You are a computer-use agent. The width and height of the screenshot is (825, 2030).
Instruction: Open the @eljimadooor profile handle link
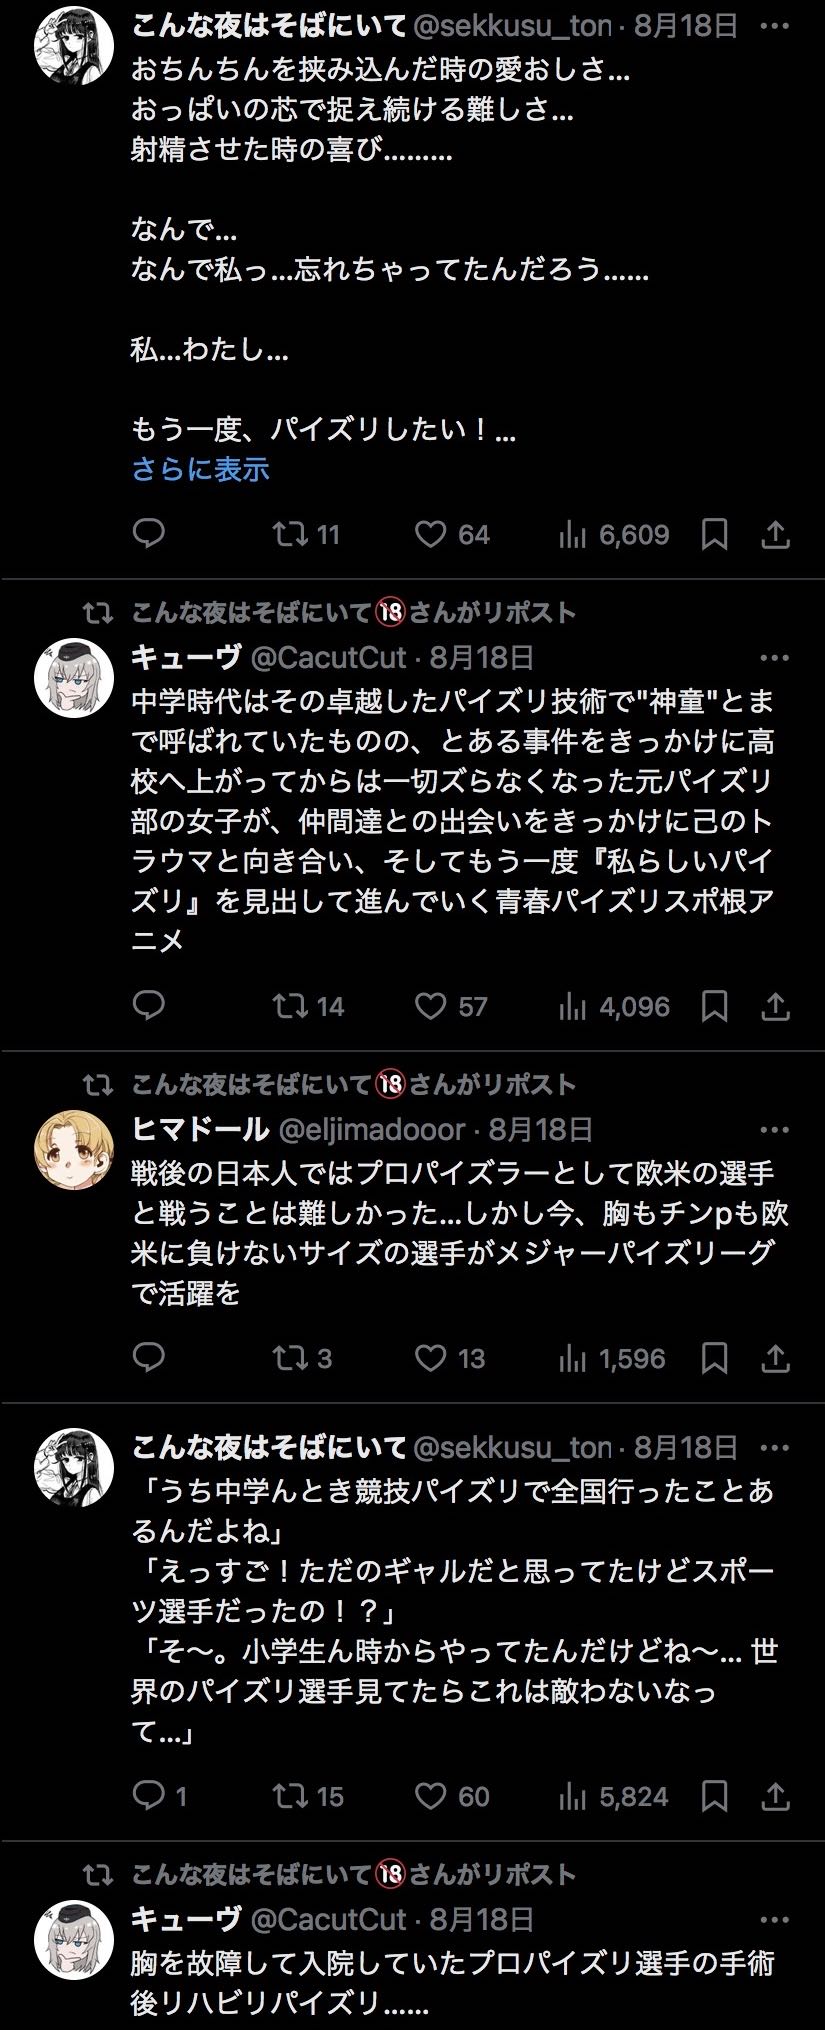[371, 1130]
